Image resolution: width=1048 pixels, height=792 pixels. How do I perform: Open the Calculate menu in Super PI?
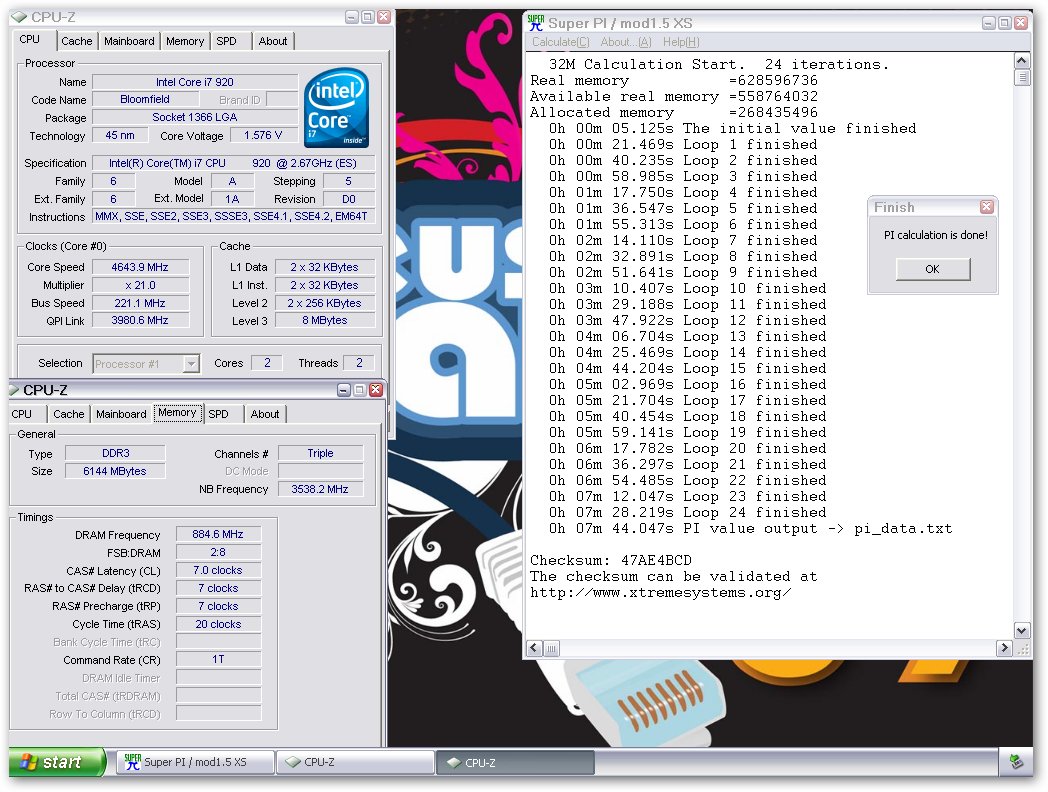[561, 42]
